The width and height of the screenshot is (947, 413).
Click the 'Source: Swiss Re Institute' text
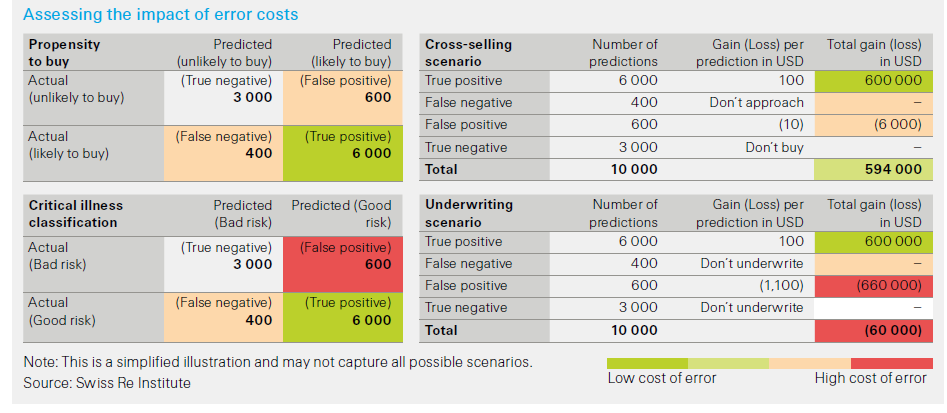click(107, 383)
